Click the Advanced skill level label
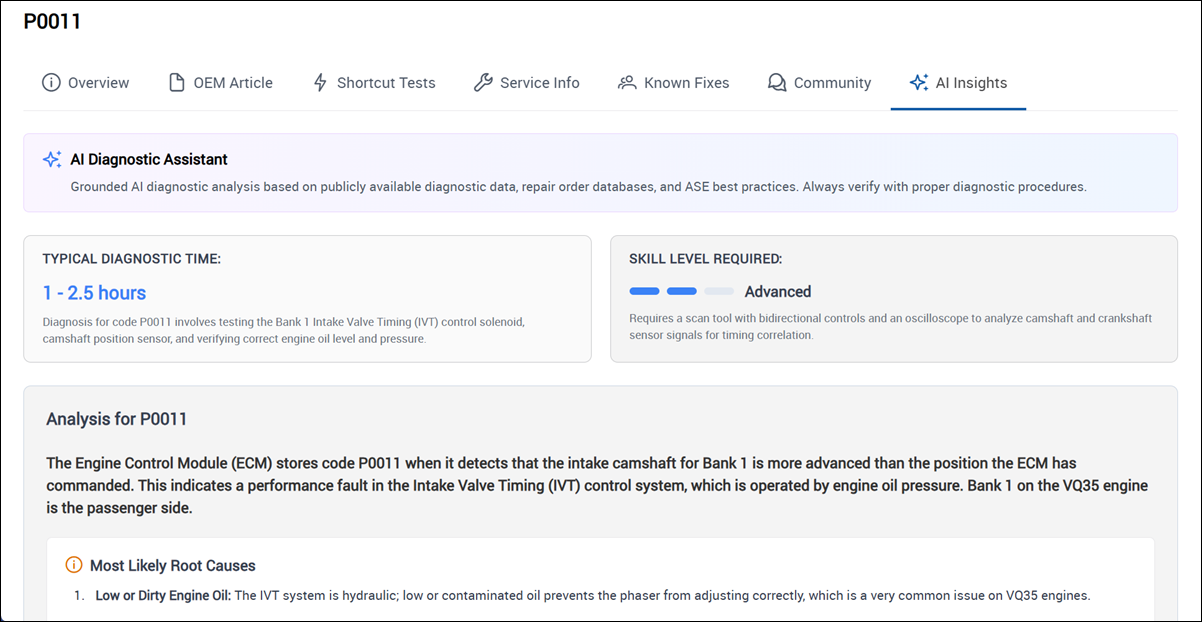The image size is (1202, 622). pos(777,292)
